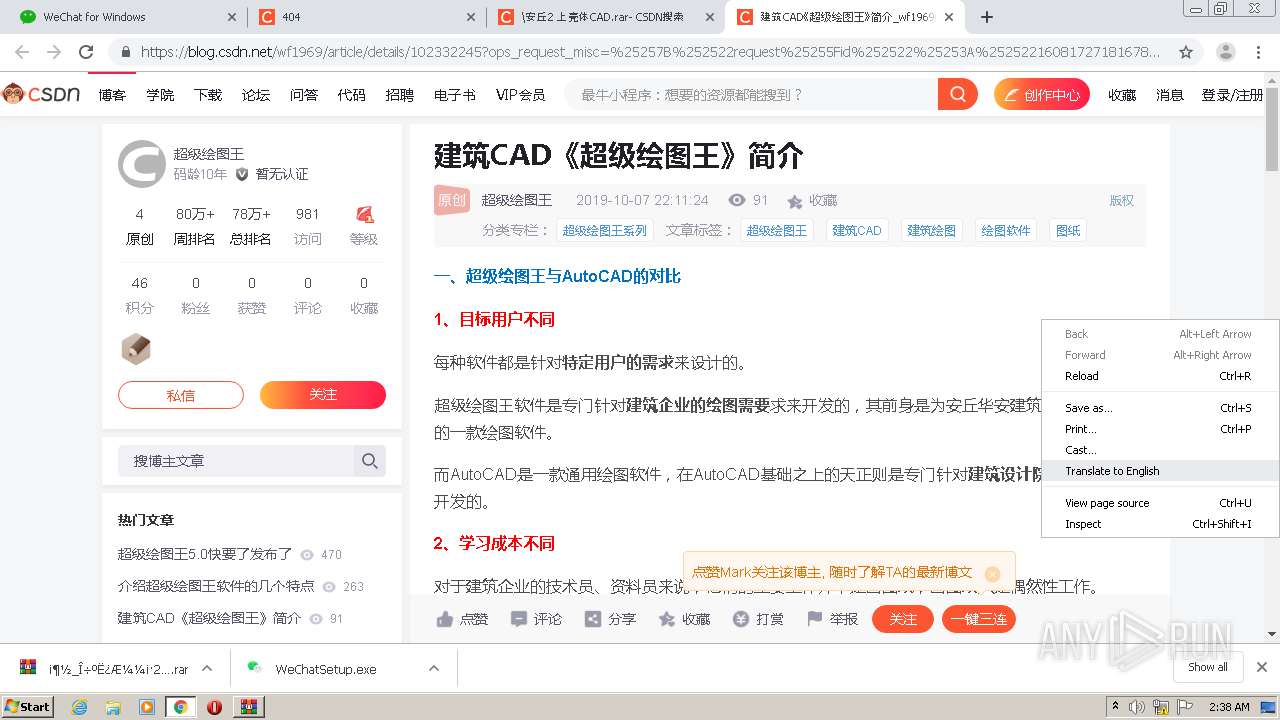
Task: Click the 超级绘图王系列 category tag
Action: click(605, 230)
